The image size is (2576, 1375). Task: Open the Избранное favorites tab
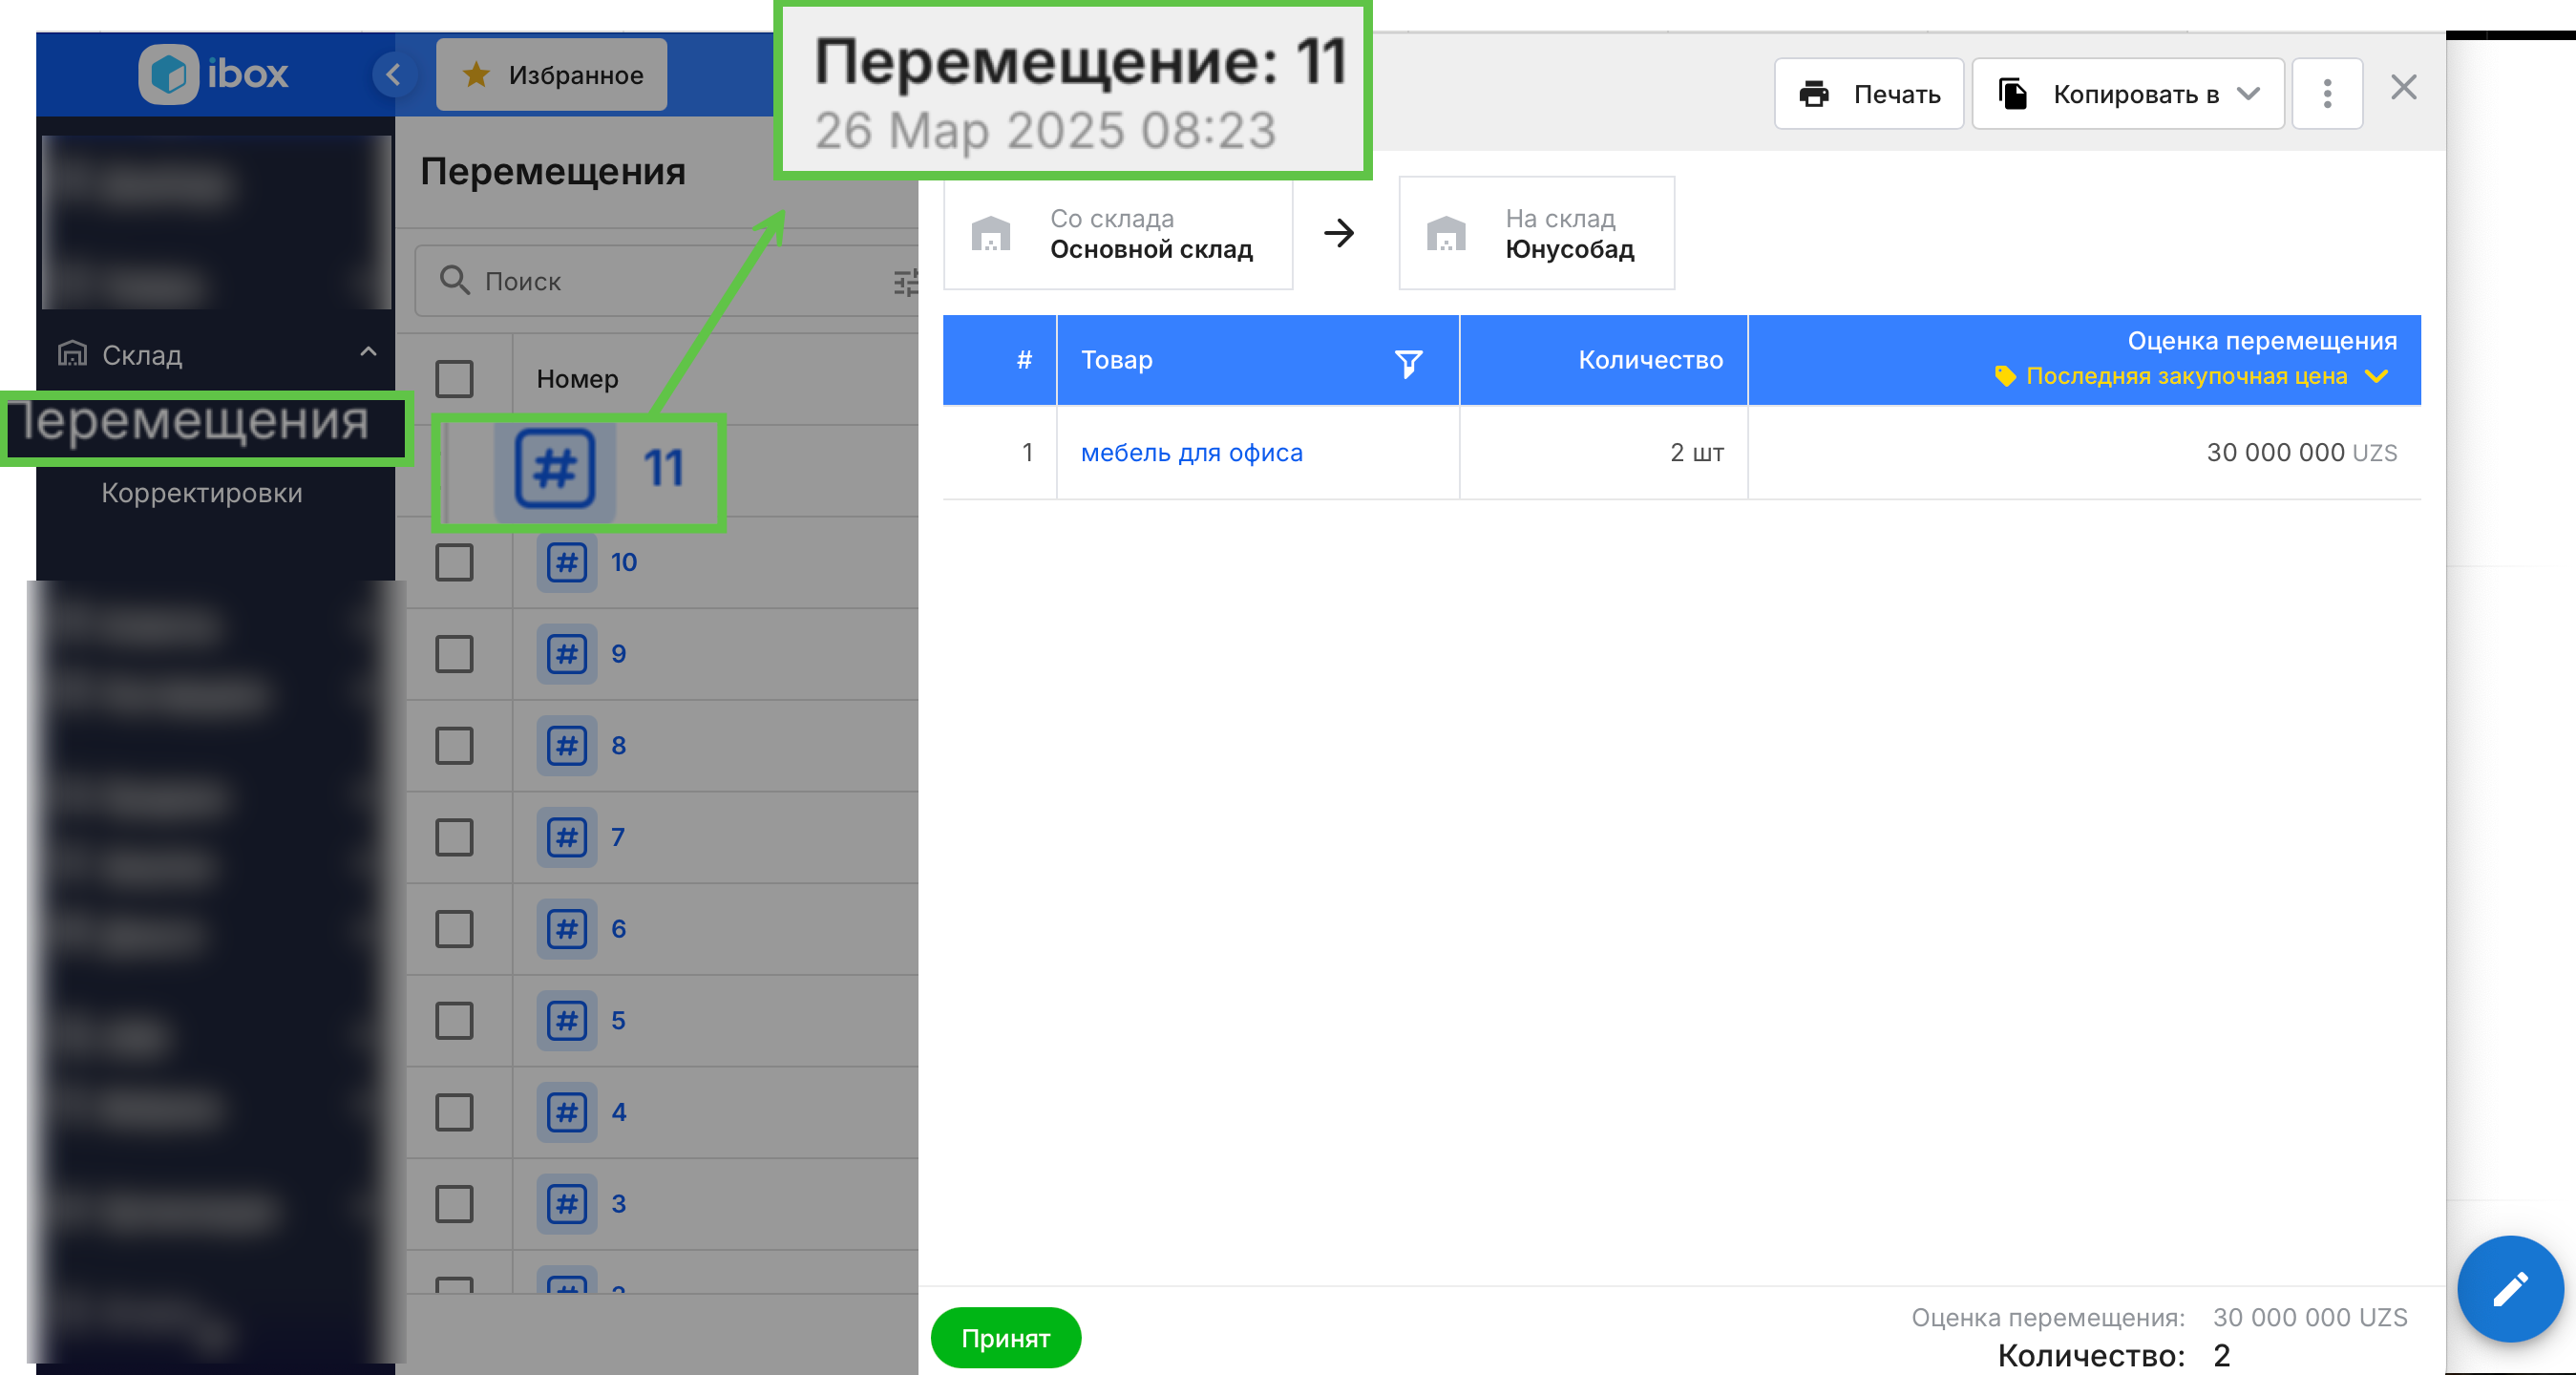click(552, 75)
